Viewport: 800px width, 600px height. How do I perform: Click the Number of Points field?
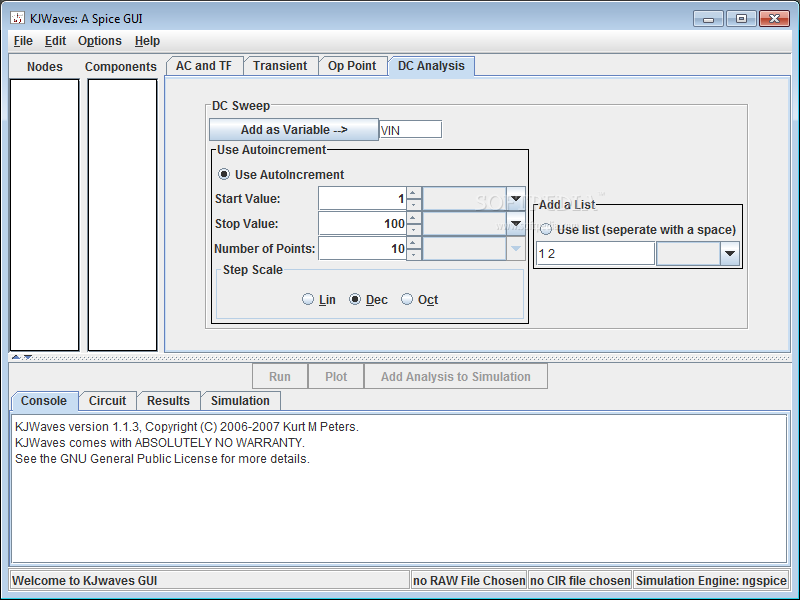362,248
